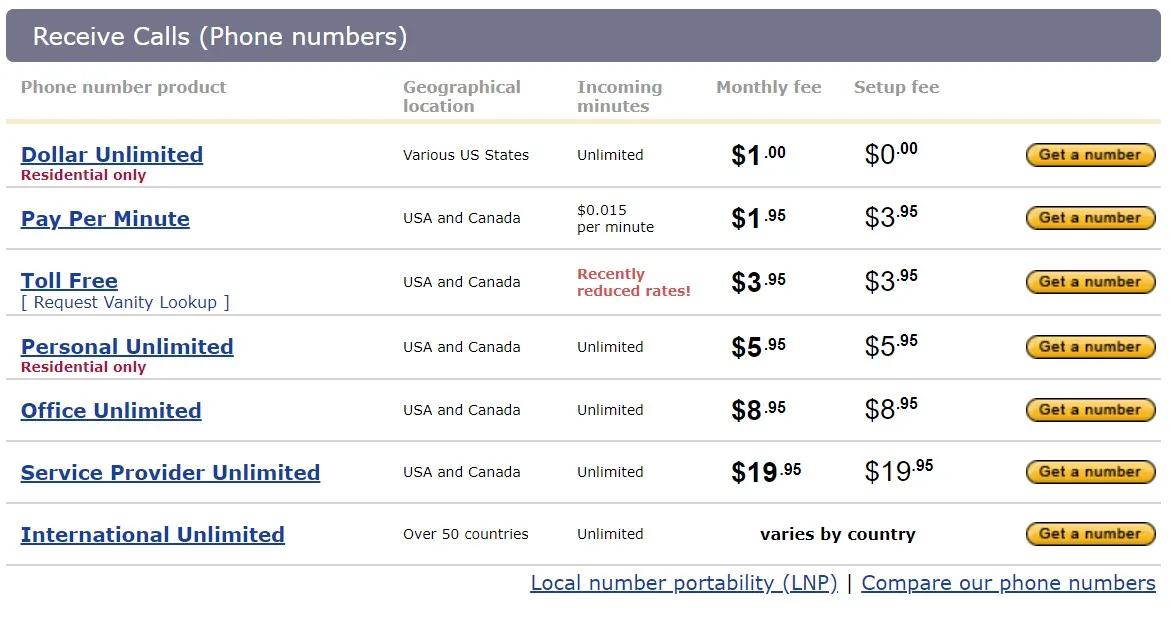Screen dimensions: 1171x633
Task: Get a number for Dollar Unlimited
Action: (x=1090, y=155)
